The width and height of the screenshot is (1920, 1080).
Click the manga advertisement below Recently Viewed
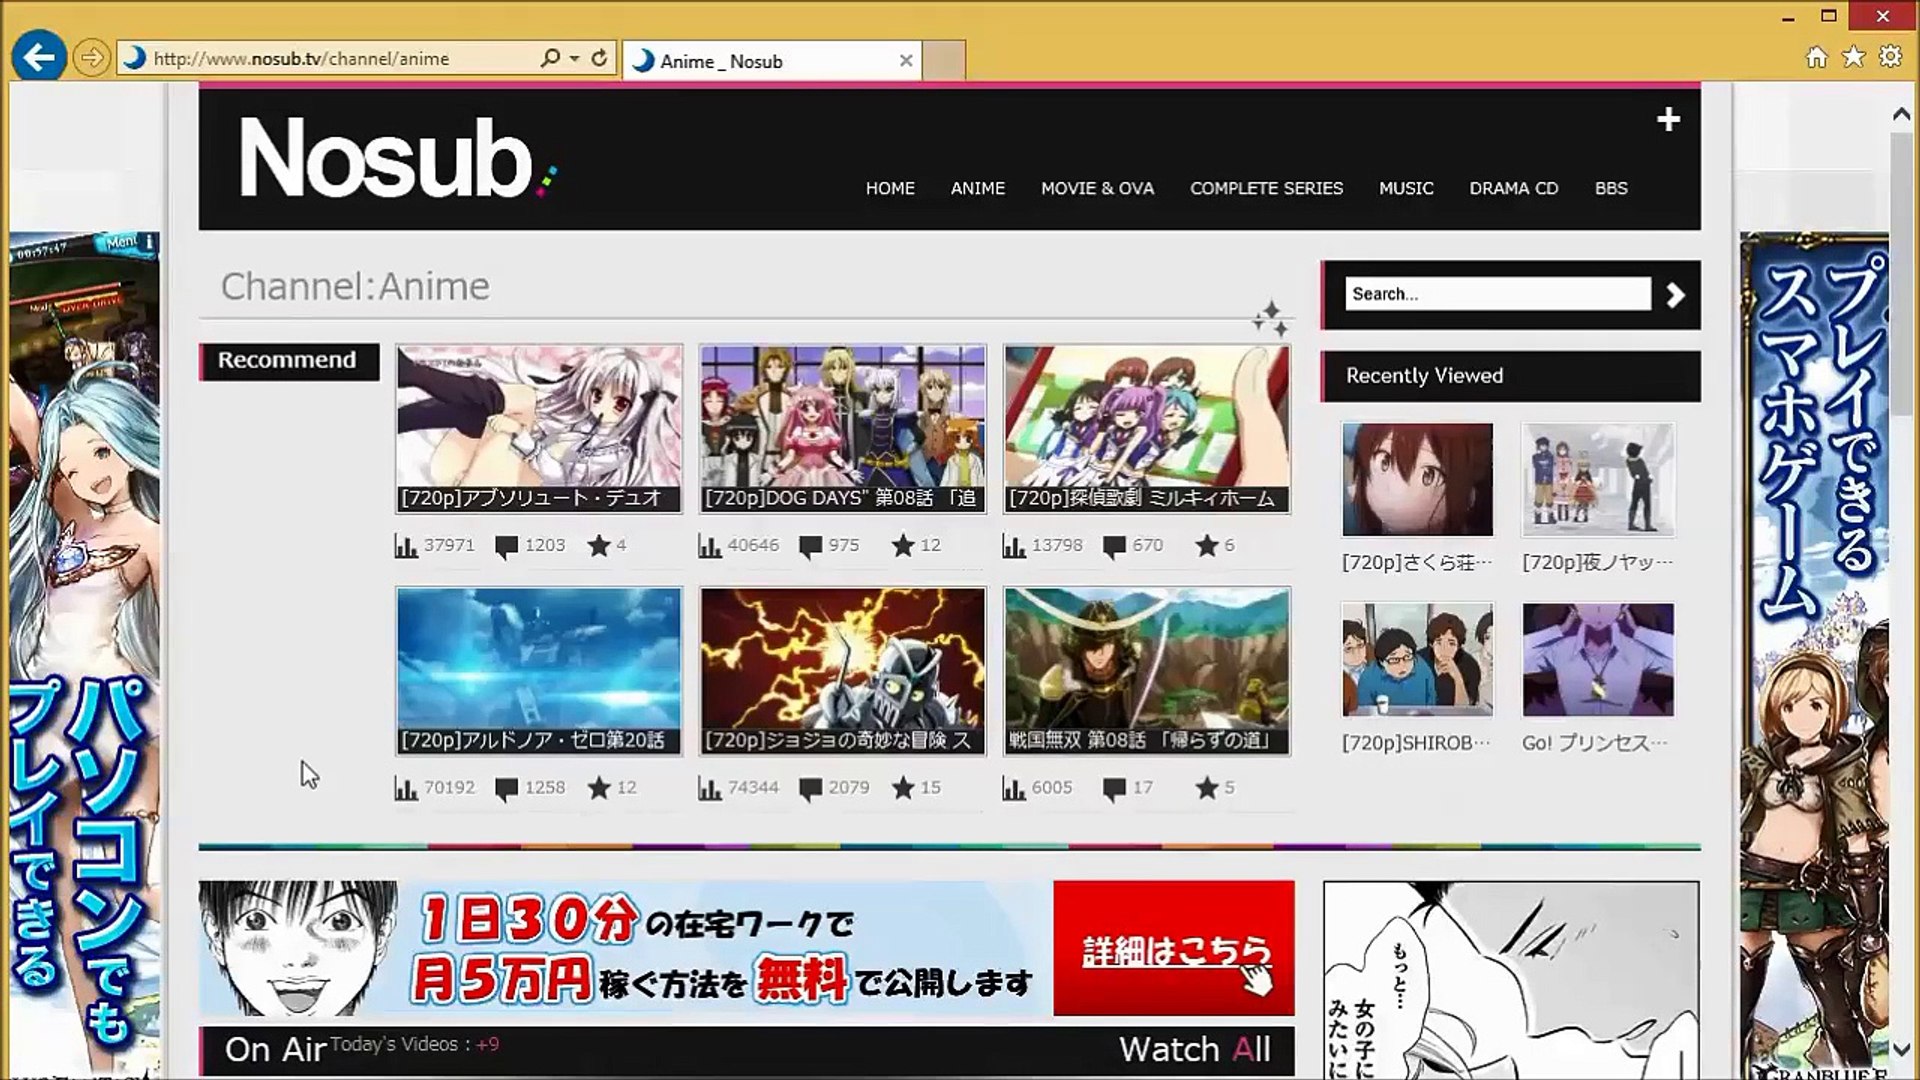click(x=1511, y=980)
